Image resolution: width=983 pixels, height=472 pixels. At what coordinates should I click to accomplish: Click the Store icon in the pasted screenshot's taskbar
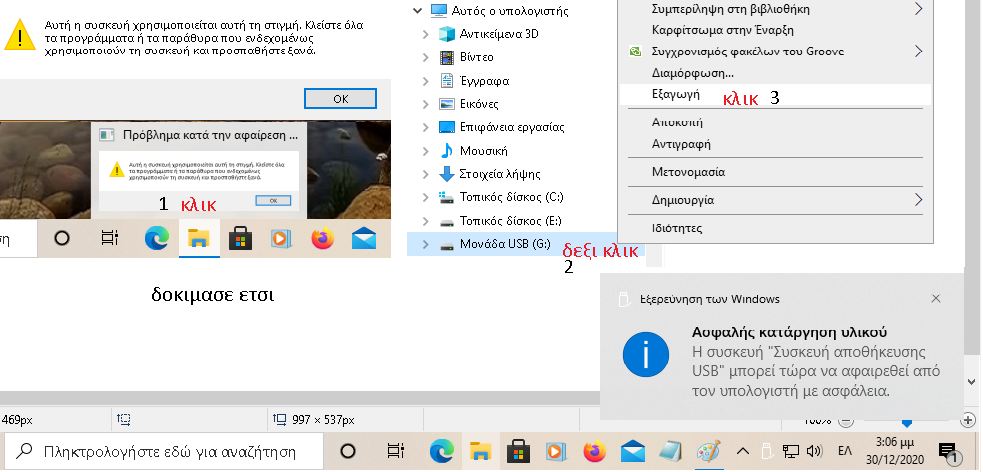point(240,238)
